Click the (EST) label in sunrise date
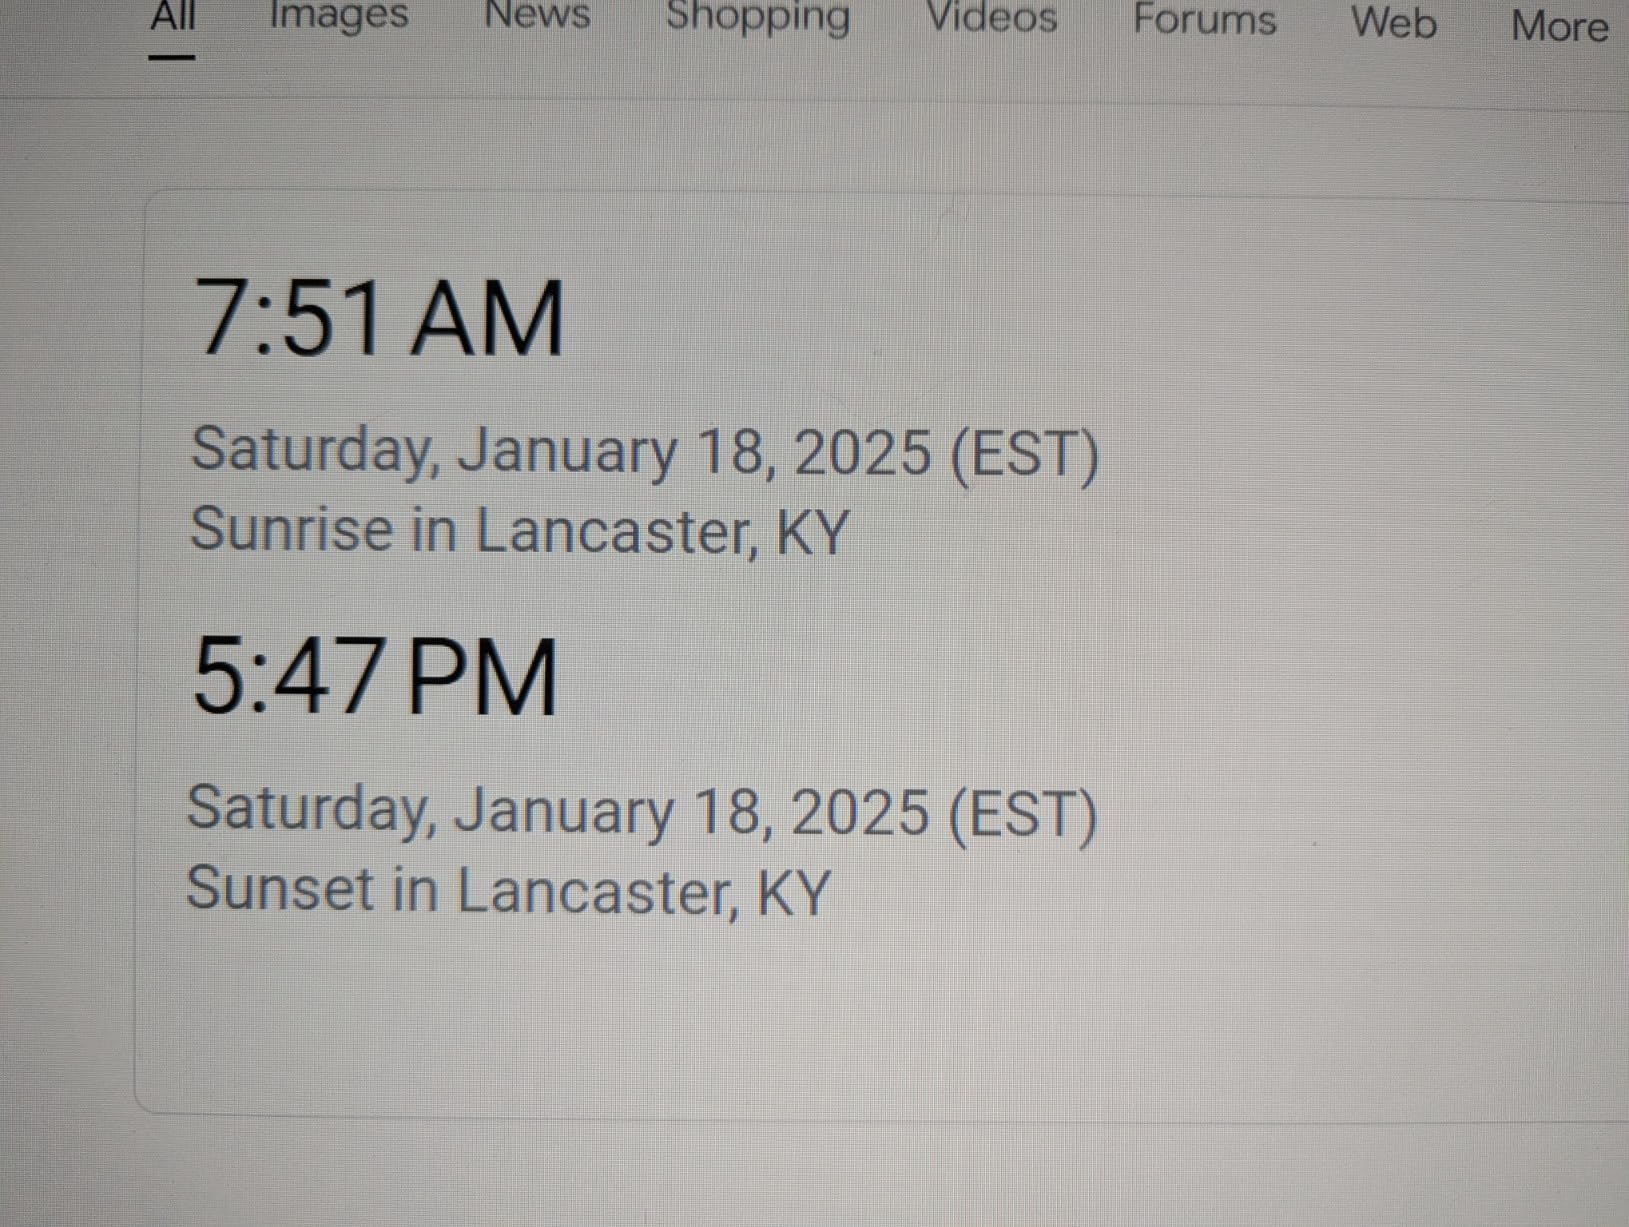 pos(1024,455)
